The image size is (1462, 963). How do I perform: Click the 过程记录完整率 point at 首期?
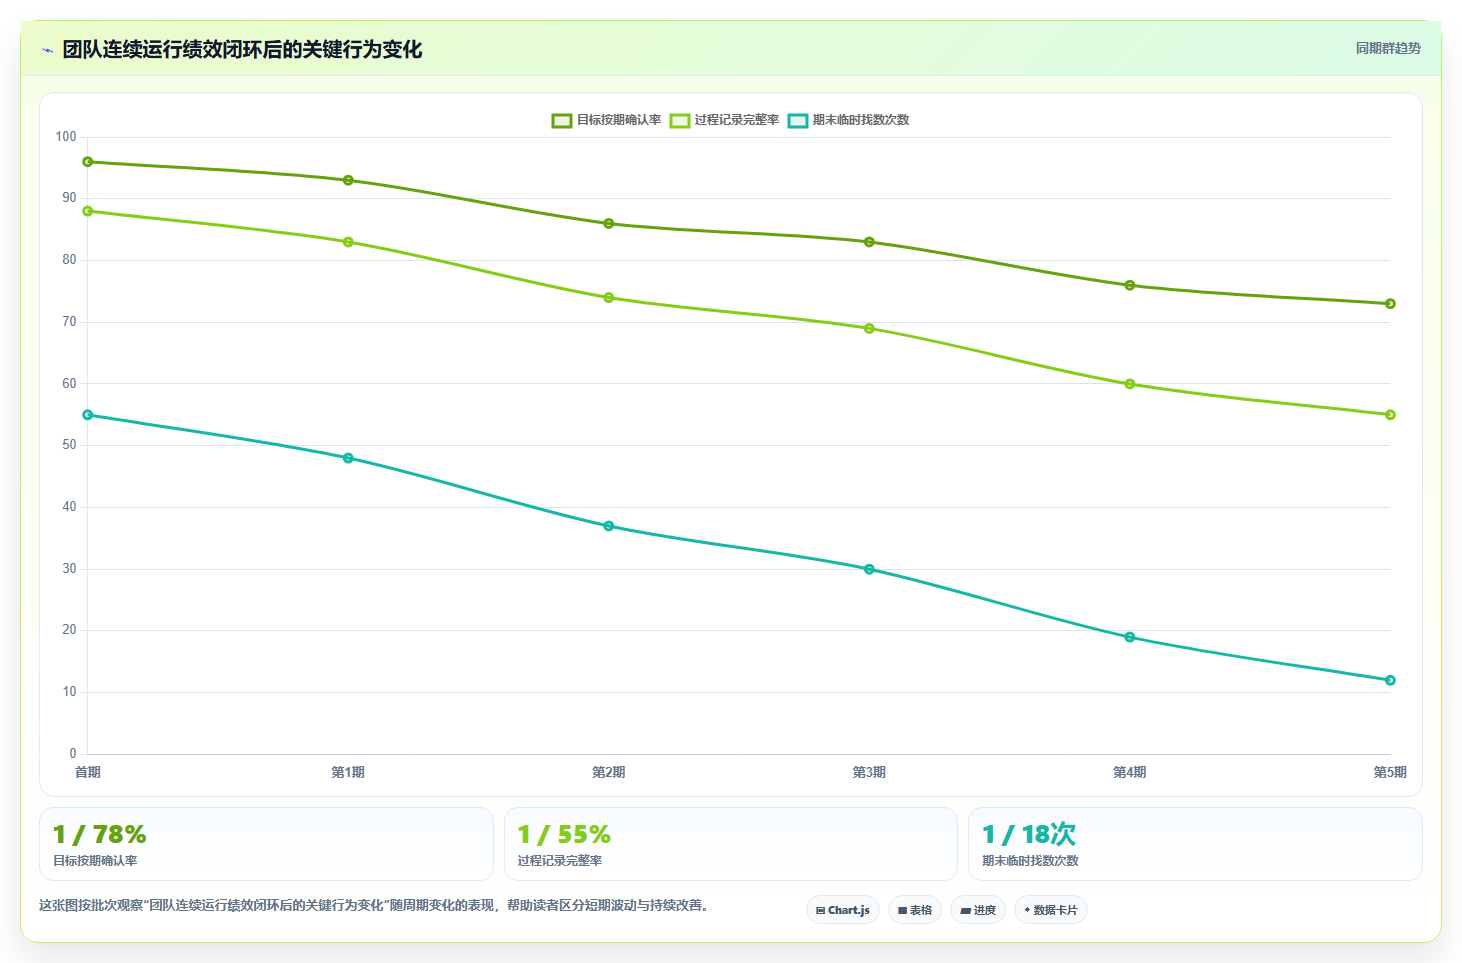click(88, 211)
